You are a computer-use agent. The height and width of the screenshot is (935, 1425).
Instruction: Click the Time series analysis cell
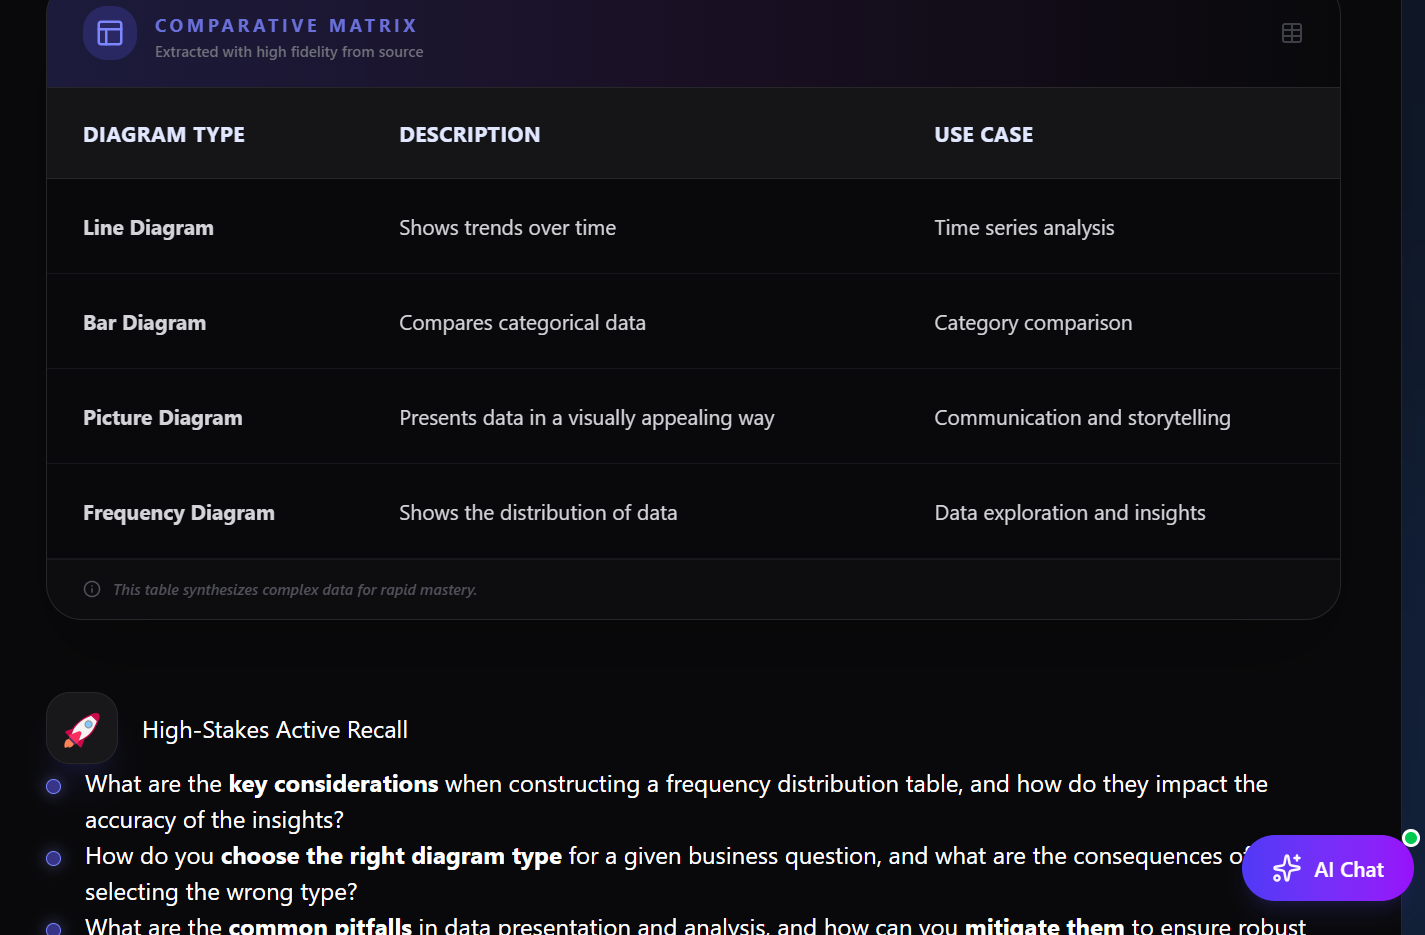1024,227
